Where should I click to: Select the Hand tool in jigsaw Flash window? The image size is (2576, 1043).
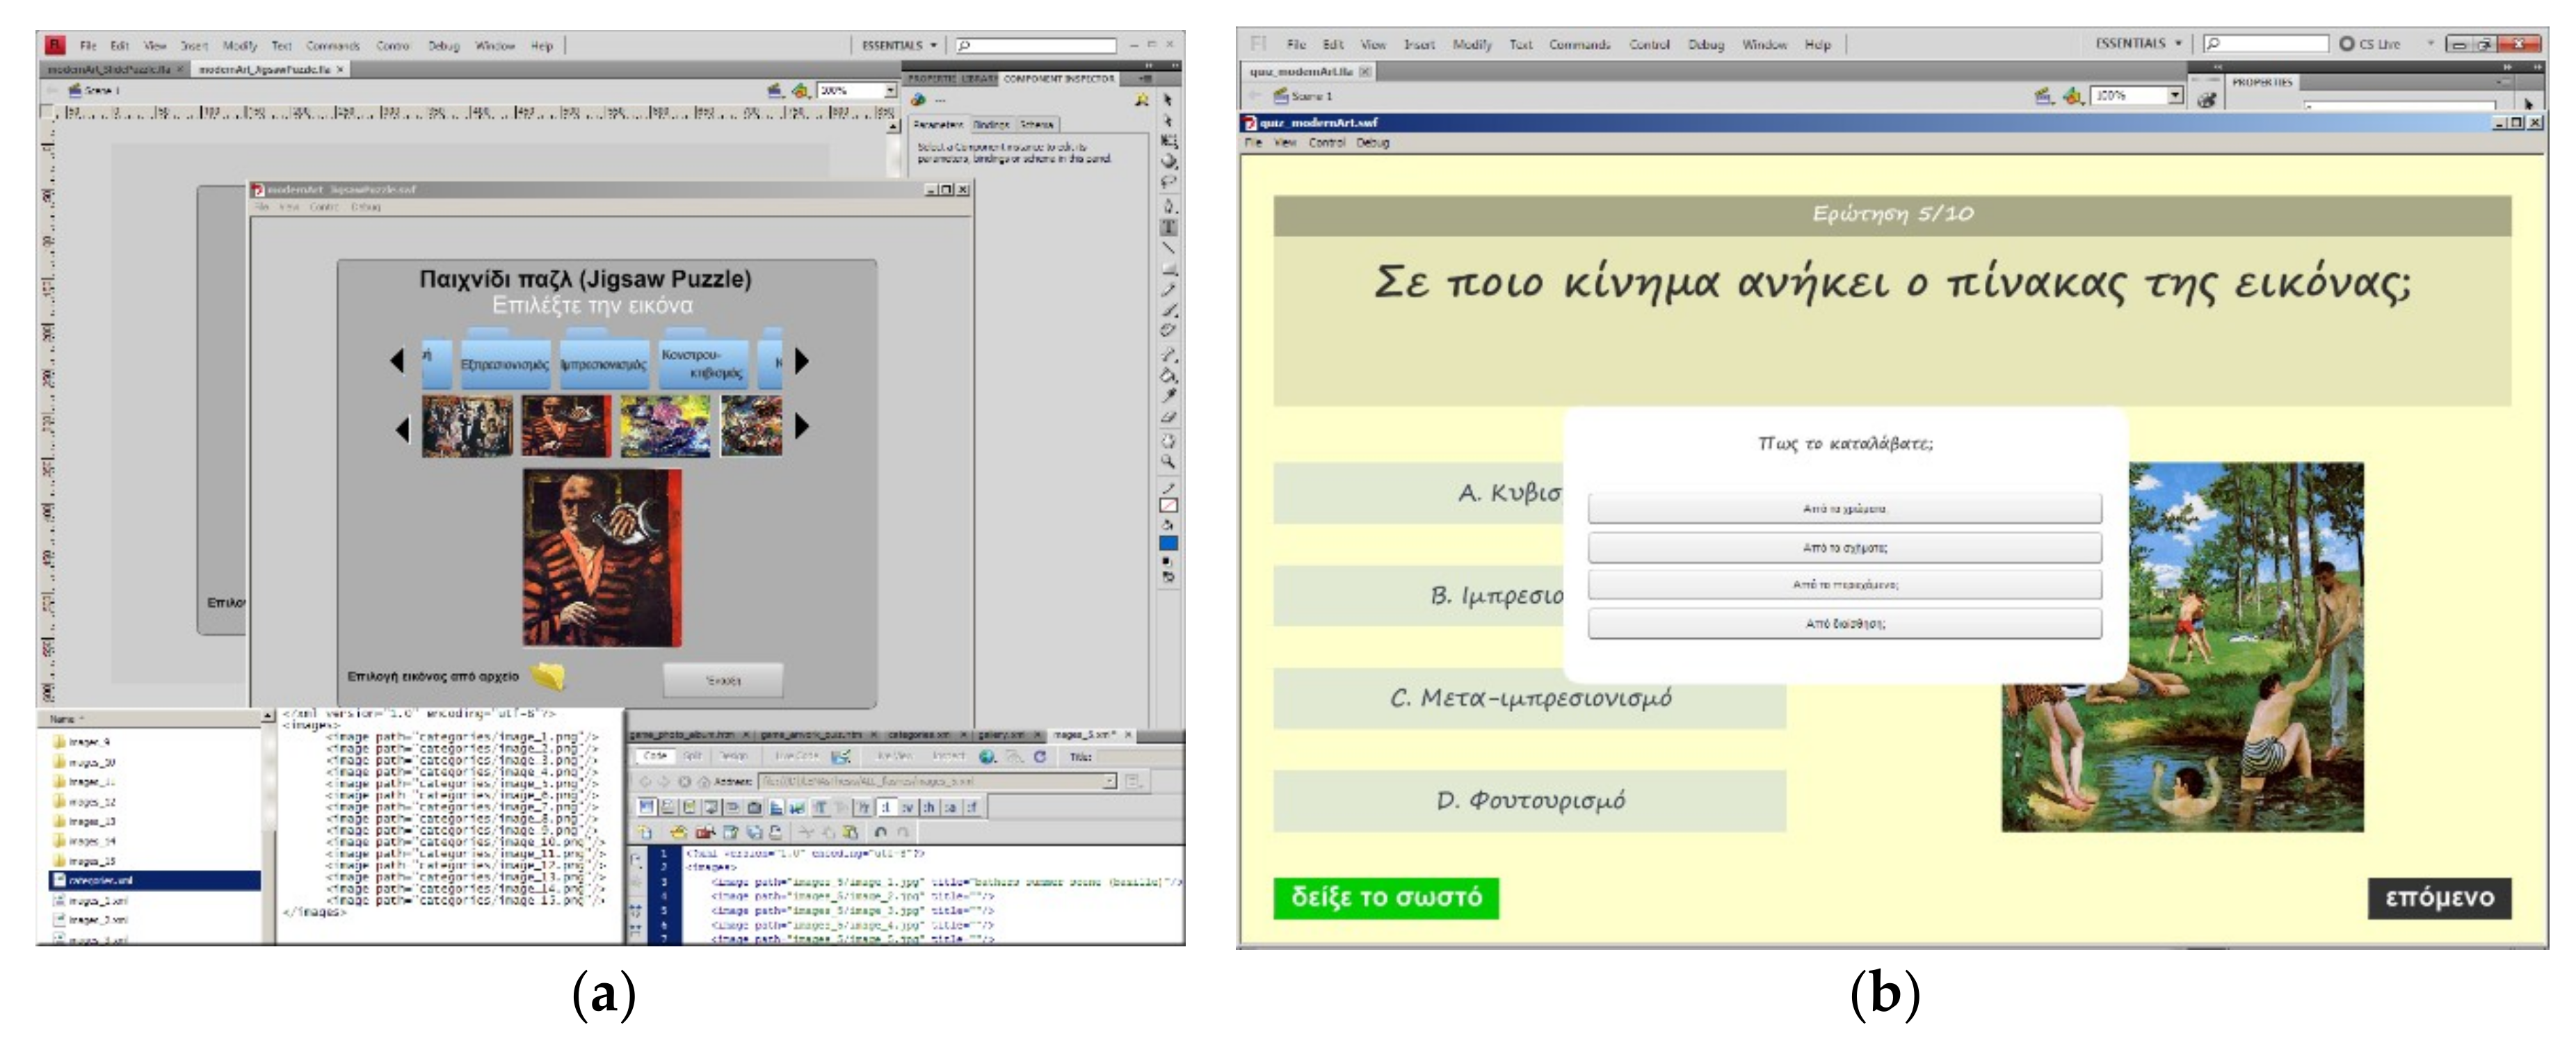pos(1167,441)
